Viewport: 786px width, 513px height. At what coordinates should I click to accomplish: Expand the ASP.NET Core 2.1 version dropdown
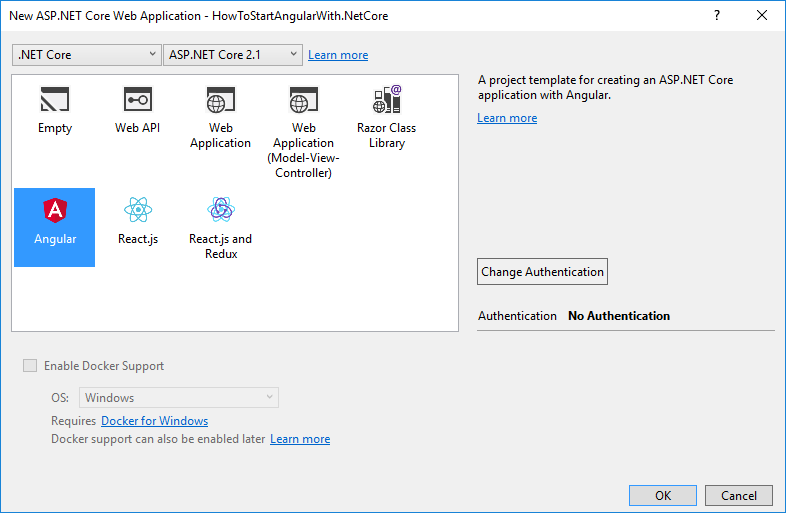click(233, 55)
